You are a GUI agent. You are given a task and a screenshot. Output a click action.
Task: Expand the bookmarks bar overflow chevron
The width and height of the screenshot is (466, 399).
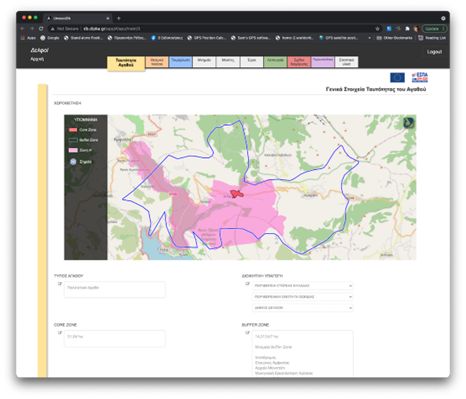(369, 38)
